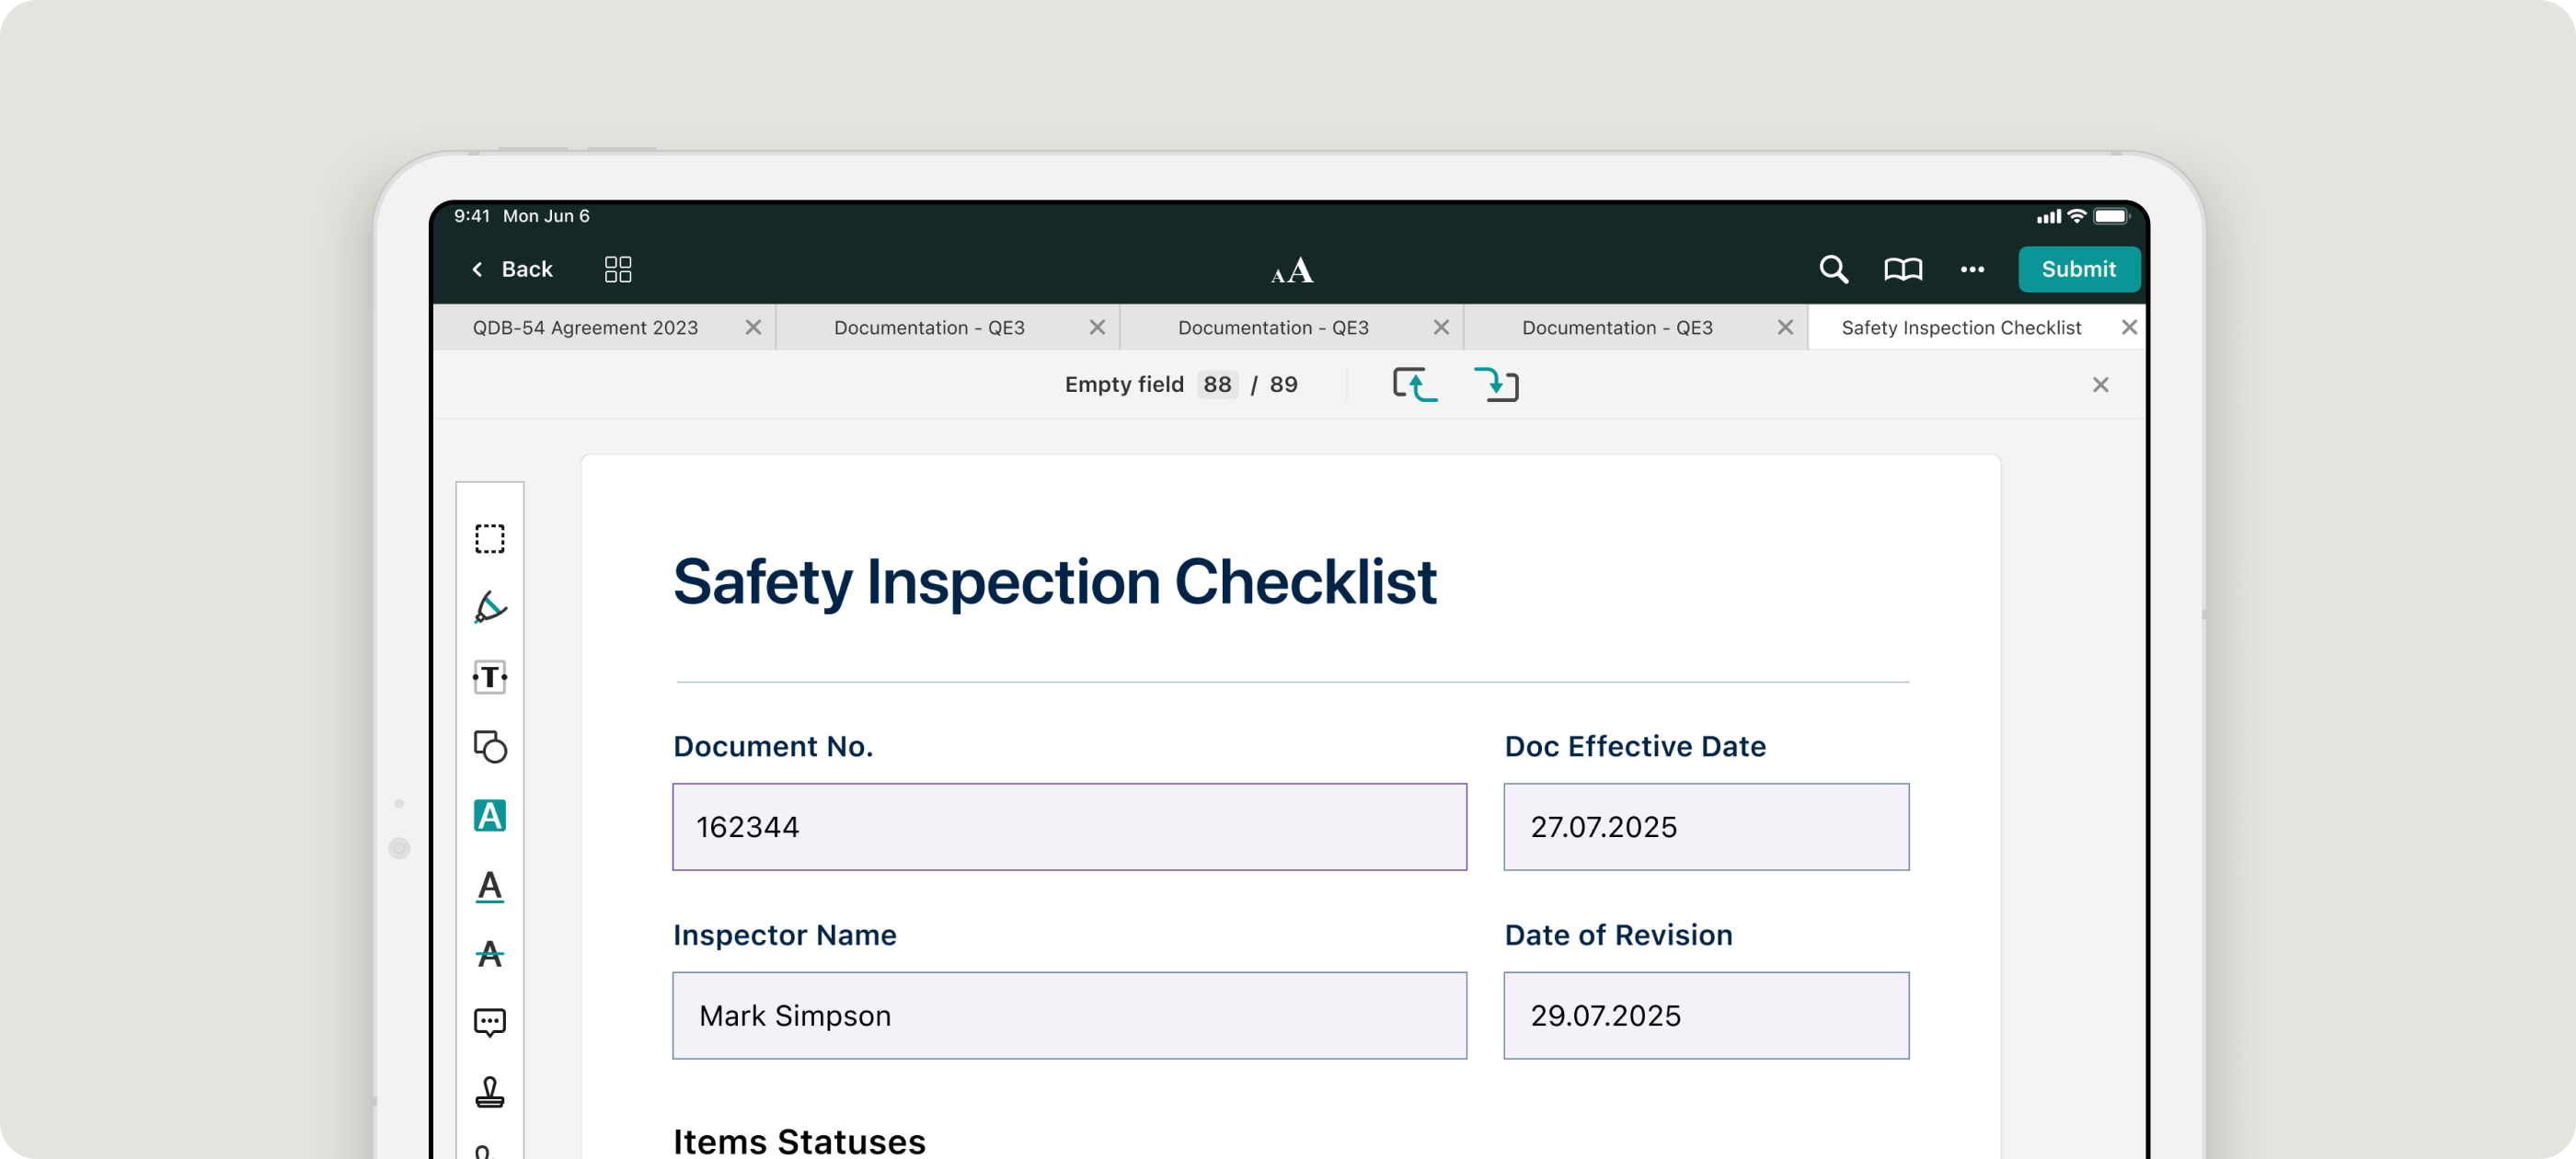The width and height of the screenshot is (2576, 1159).
Task: Go to previous empty field
Action: [1415, 385]
